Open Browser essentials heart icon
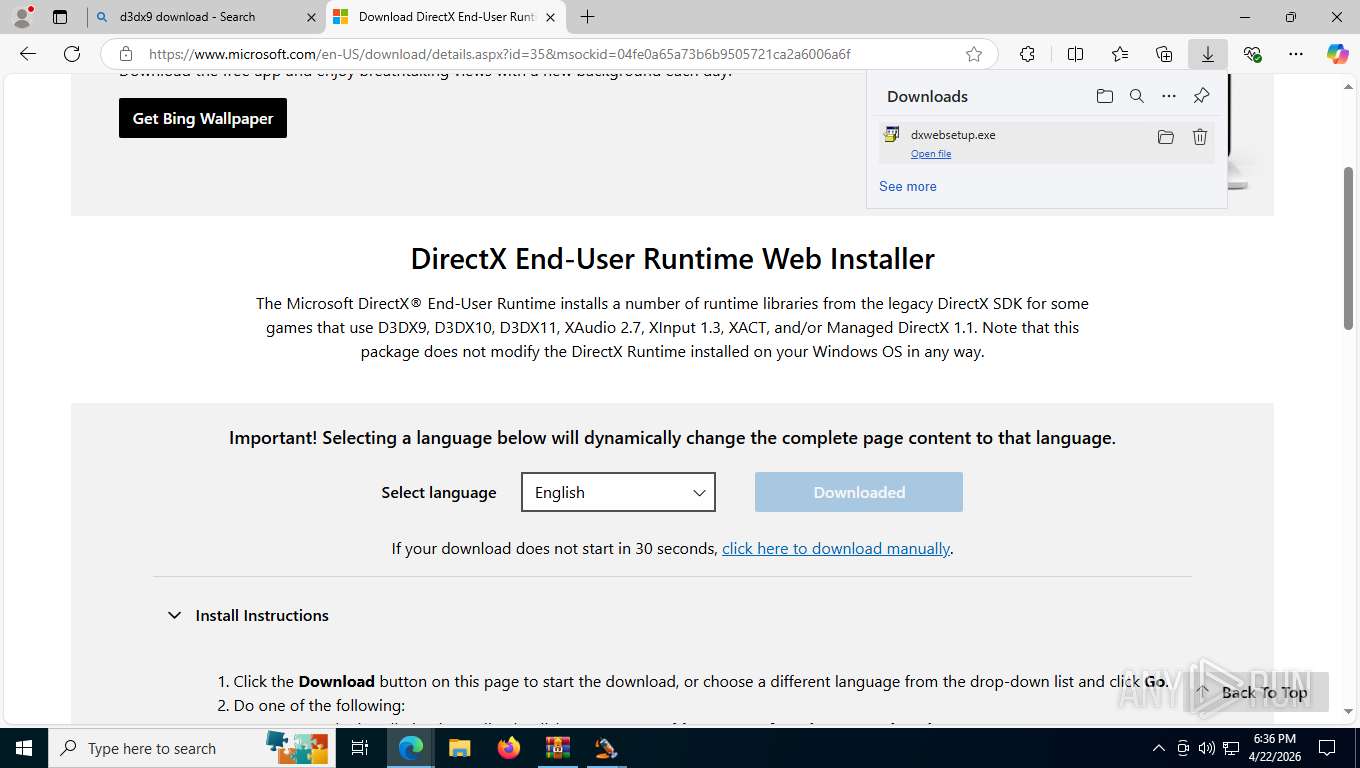This screenshot has height=768, width=1360. pyautogui.click(x=1252, y=54)
